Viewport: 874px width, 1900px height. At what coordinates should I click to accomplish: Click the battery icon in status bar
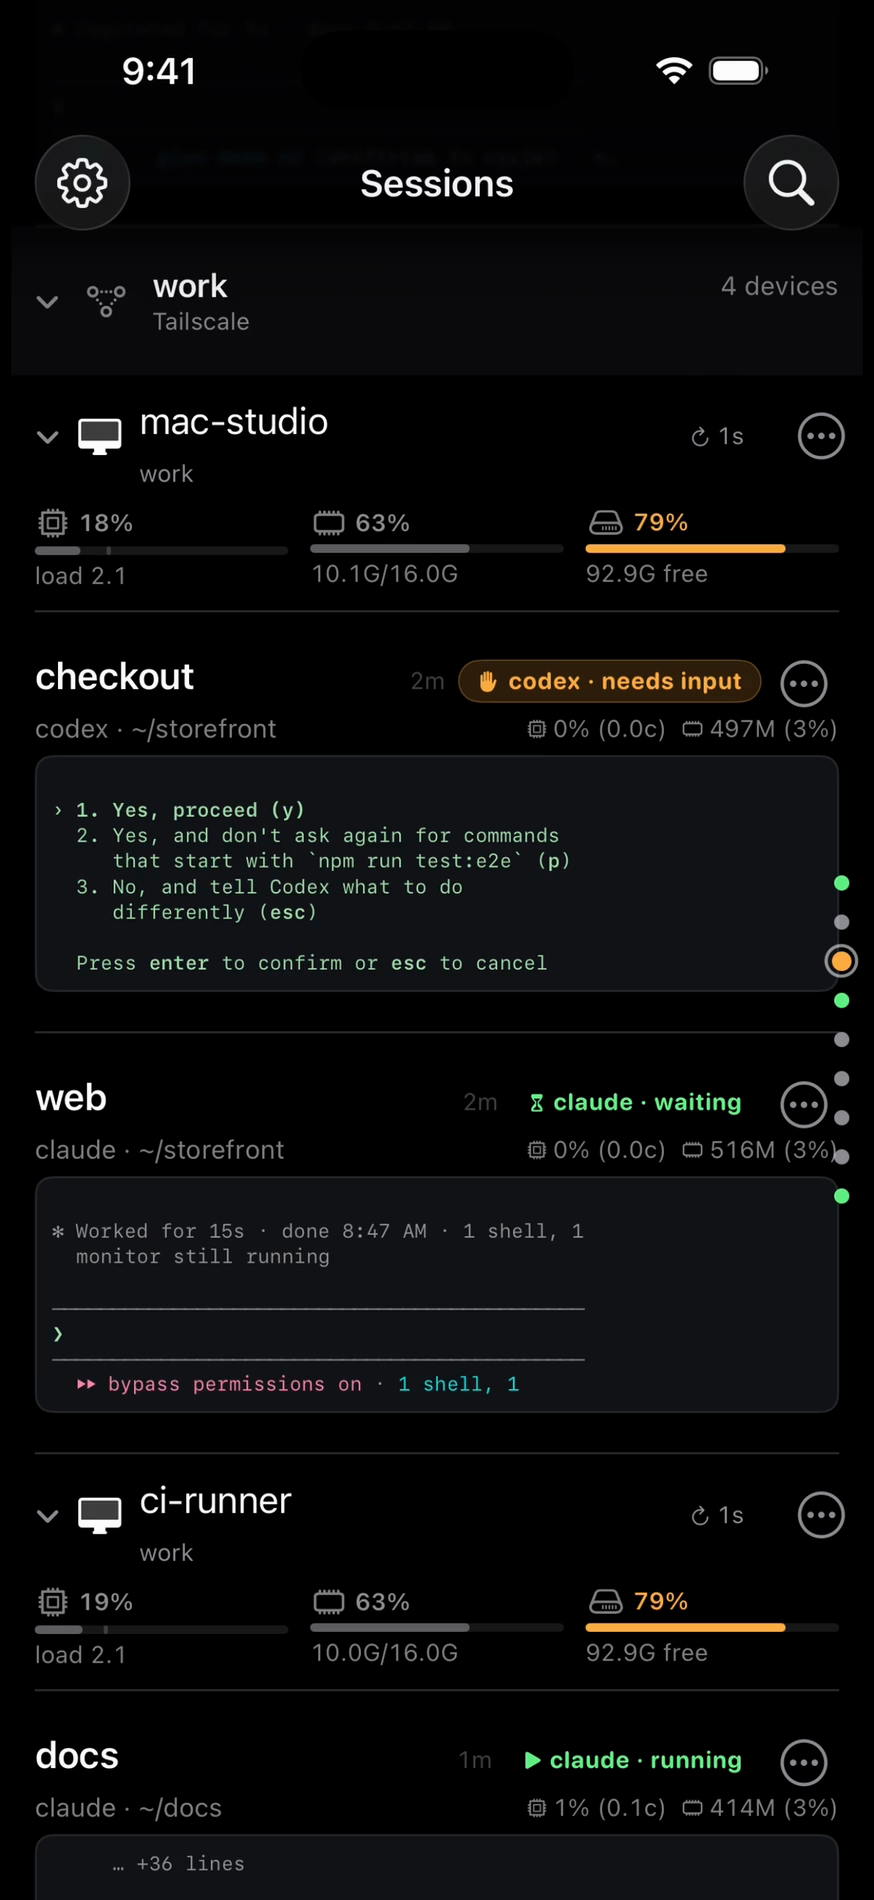point(738,70)
